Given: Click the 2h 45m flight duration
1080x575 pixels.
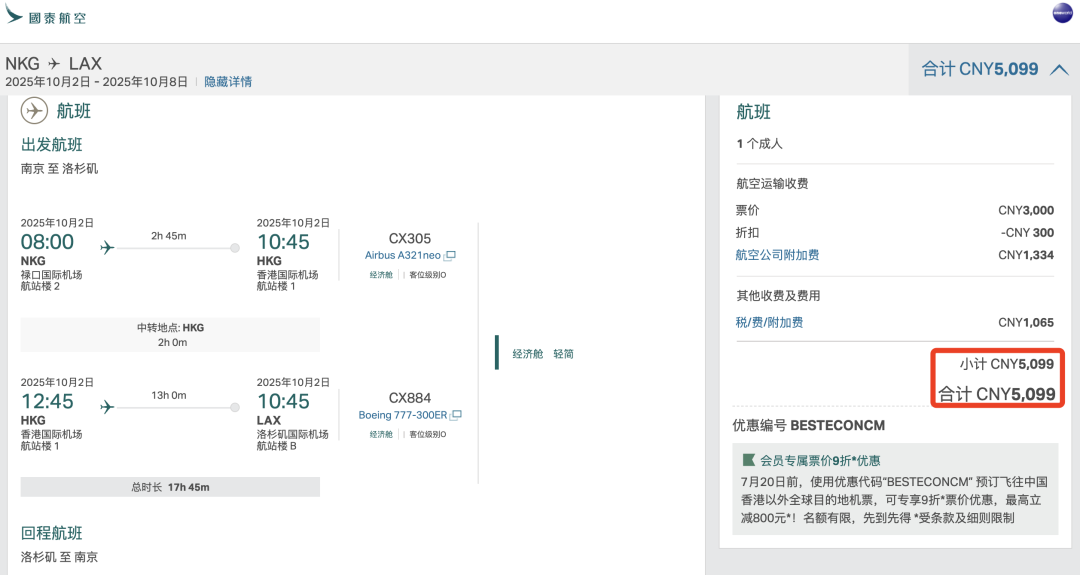Looking at the screenshot, I should click(169, 236).
